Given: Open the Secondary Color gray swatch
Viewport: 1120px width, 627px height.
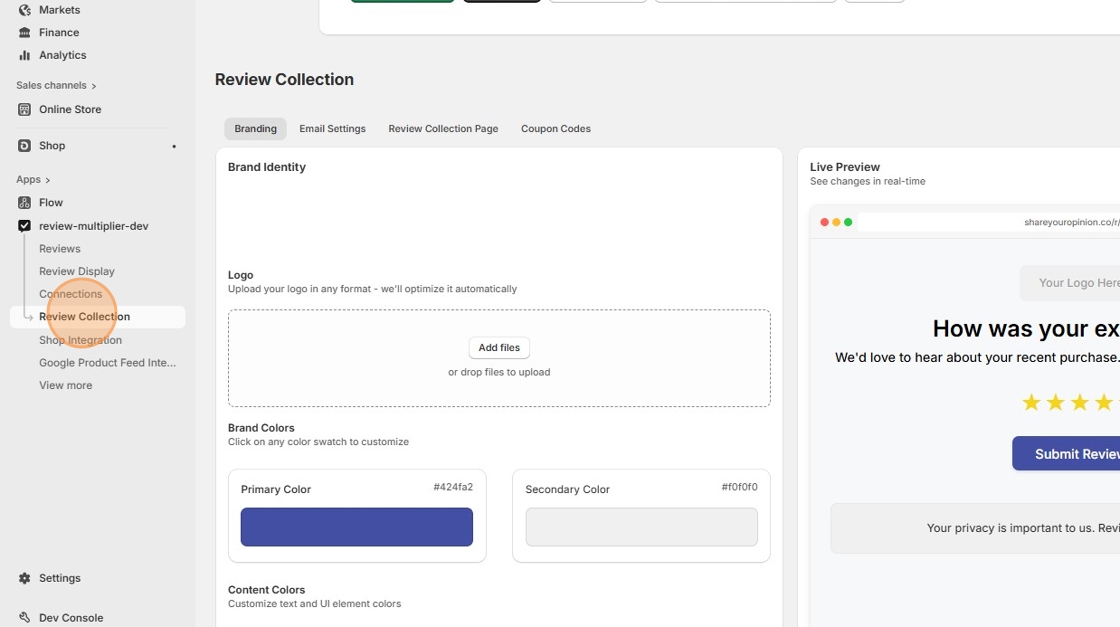Looking at the screenshot, I should click(x=641, y=527).
